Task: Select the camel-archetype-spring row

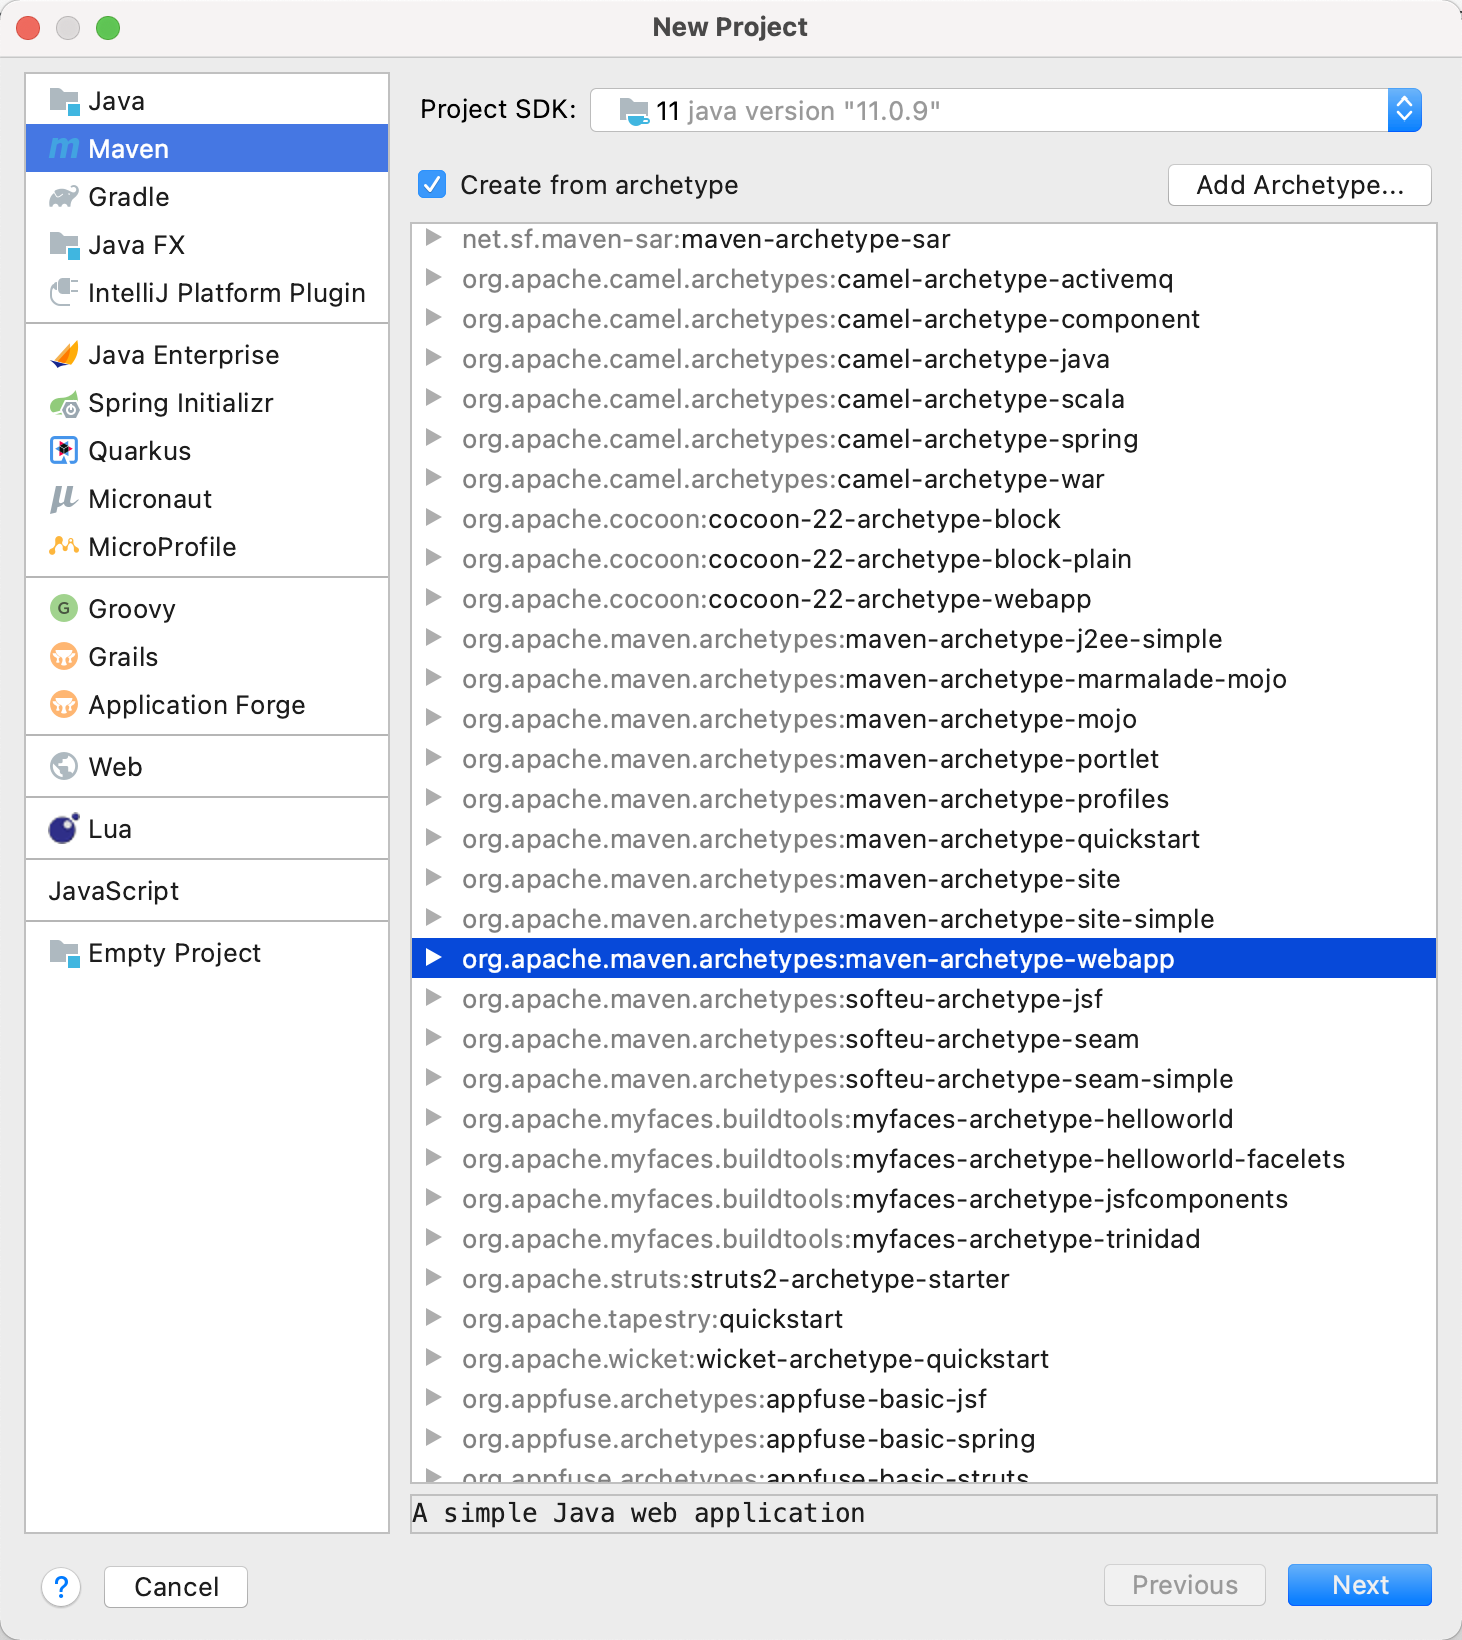Action: 924,439
